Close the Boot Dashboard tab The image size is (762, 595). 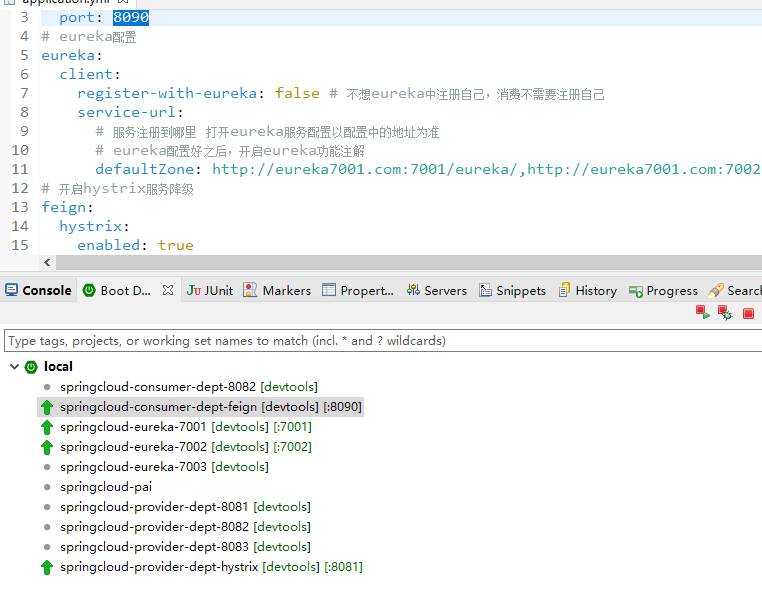point(168,290)
